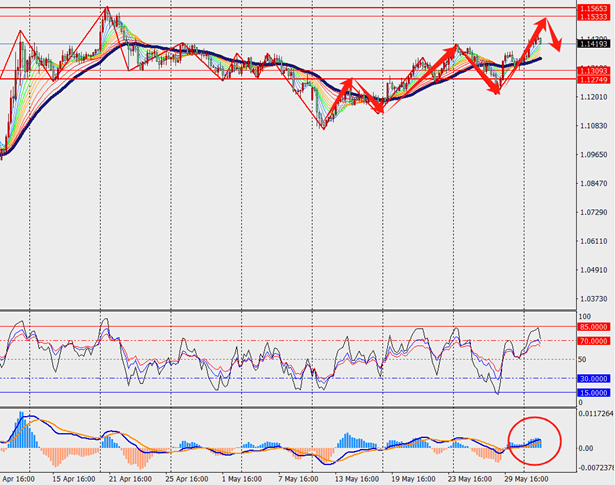The width and height of the screenshot is (615, 485).
Task: Click the 1.09650 price scale value
Action: coord(593,155)
